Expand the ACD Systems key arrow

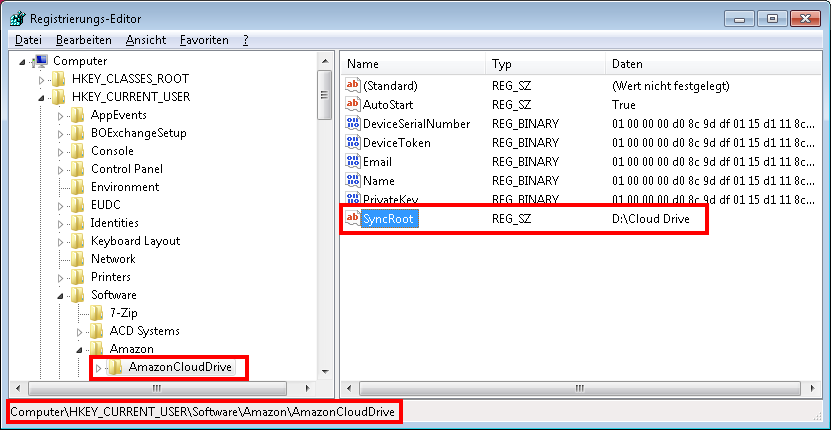tap(80, 331)
